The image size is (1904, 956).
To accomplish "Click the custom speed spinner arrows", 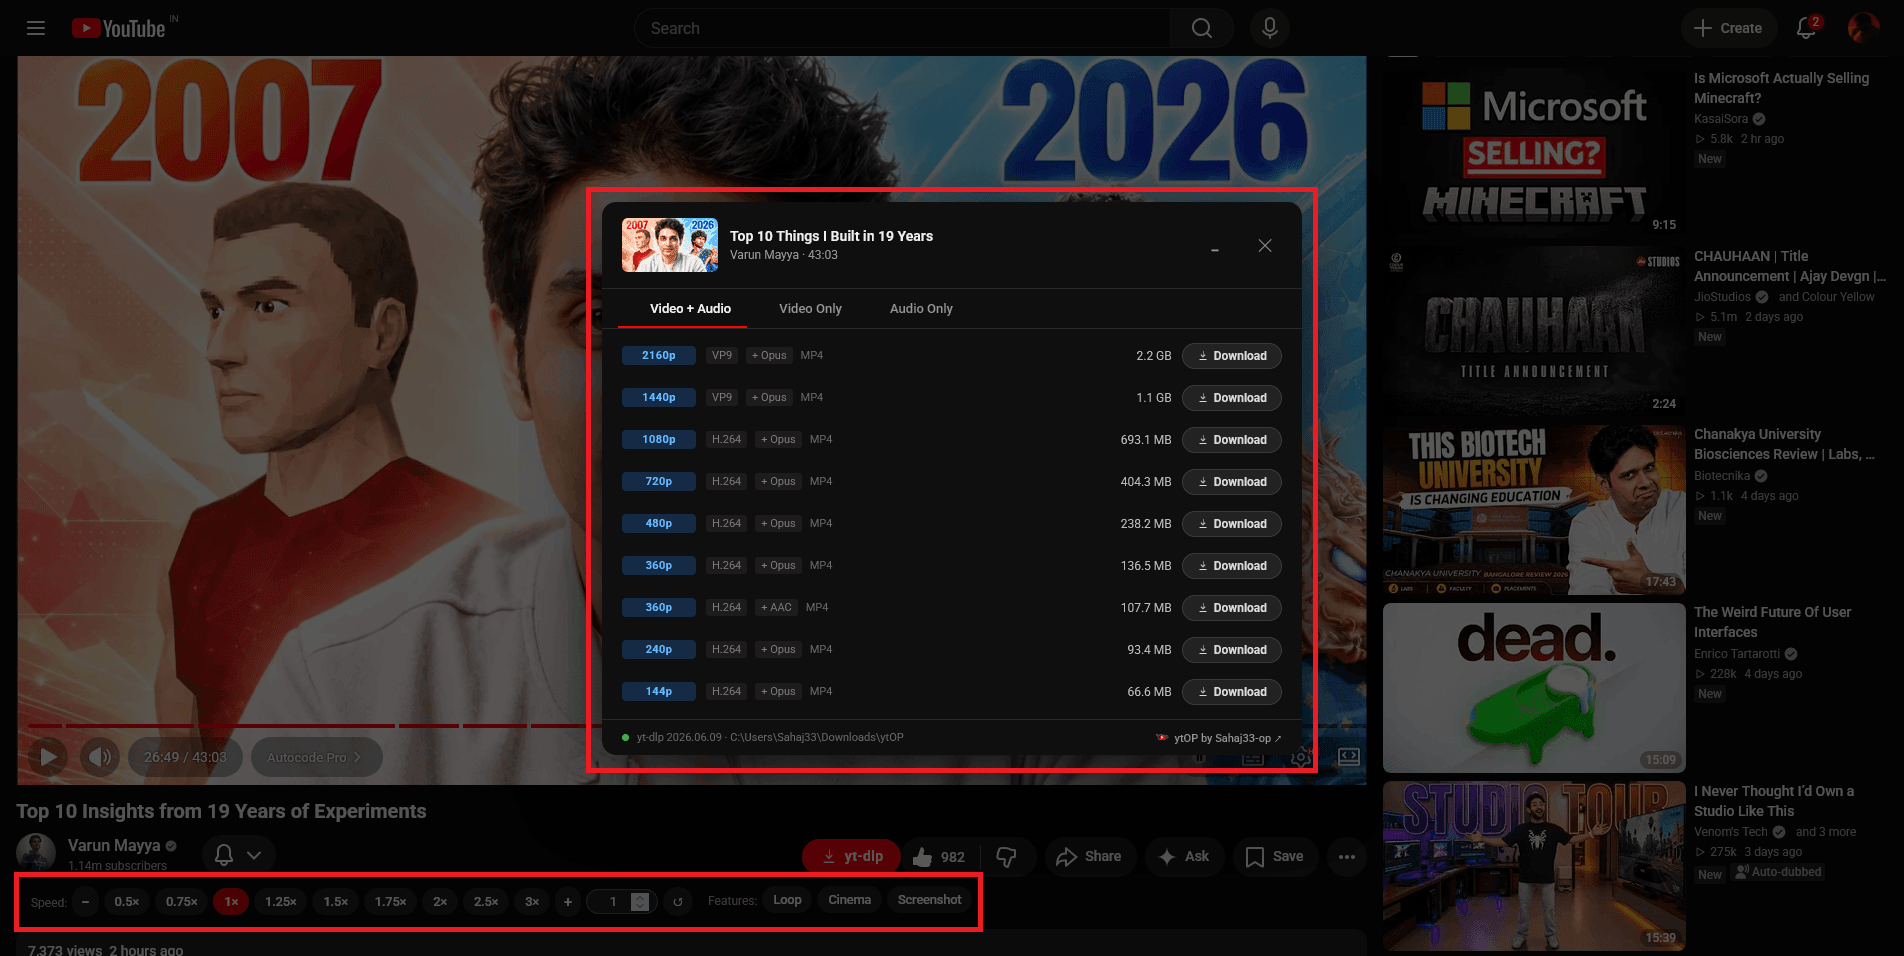I will click(640, 902).
